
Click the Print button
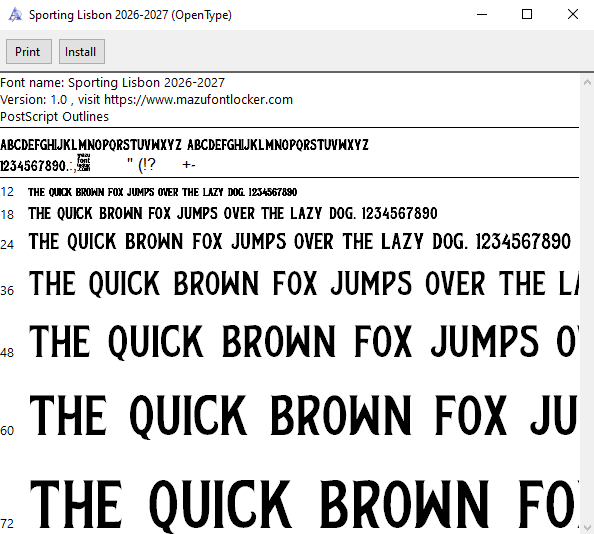click(x=29, y=52)
